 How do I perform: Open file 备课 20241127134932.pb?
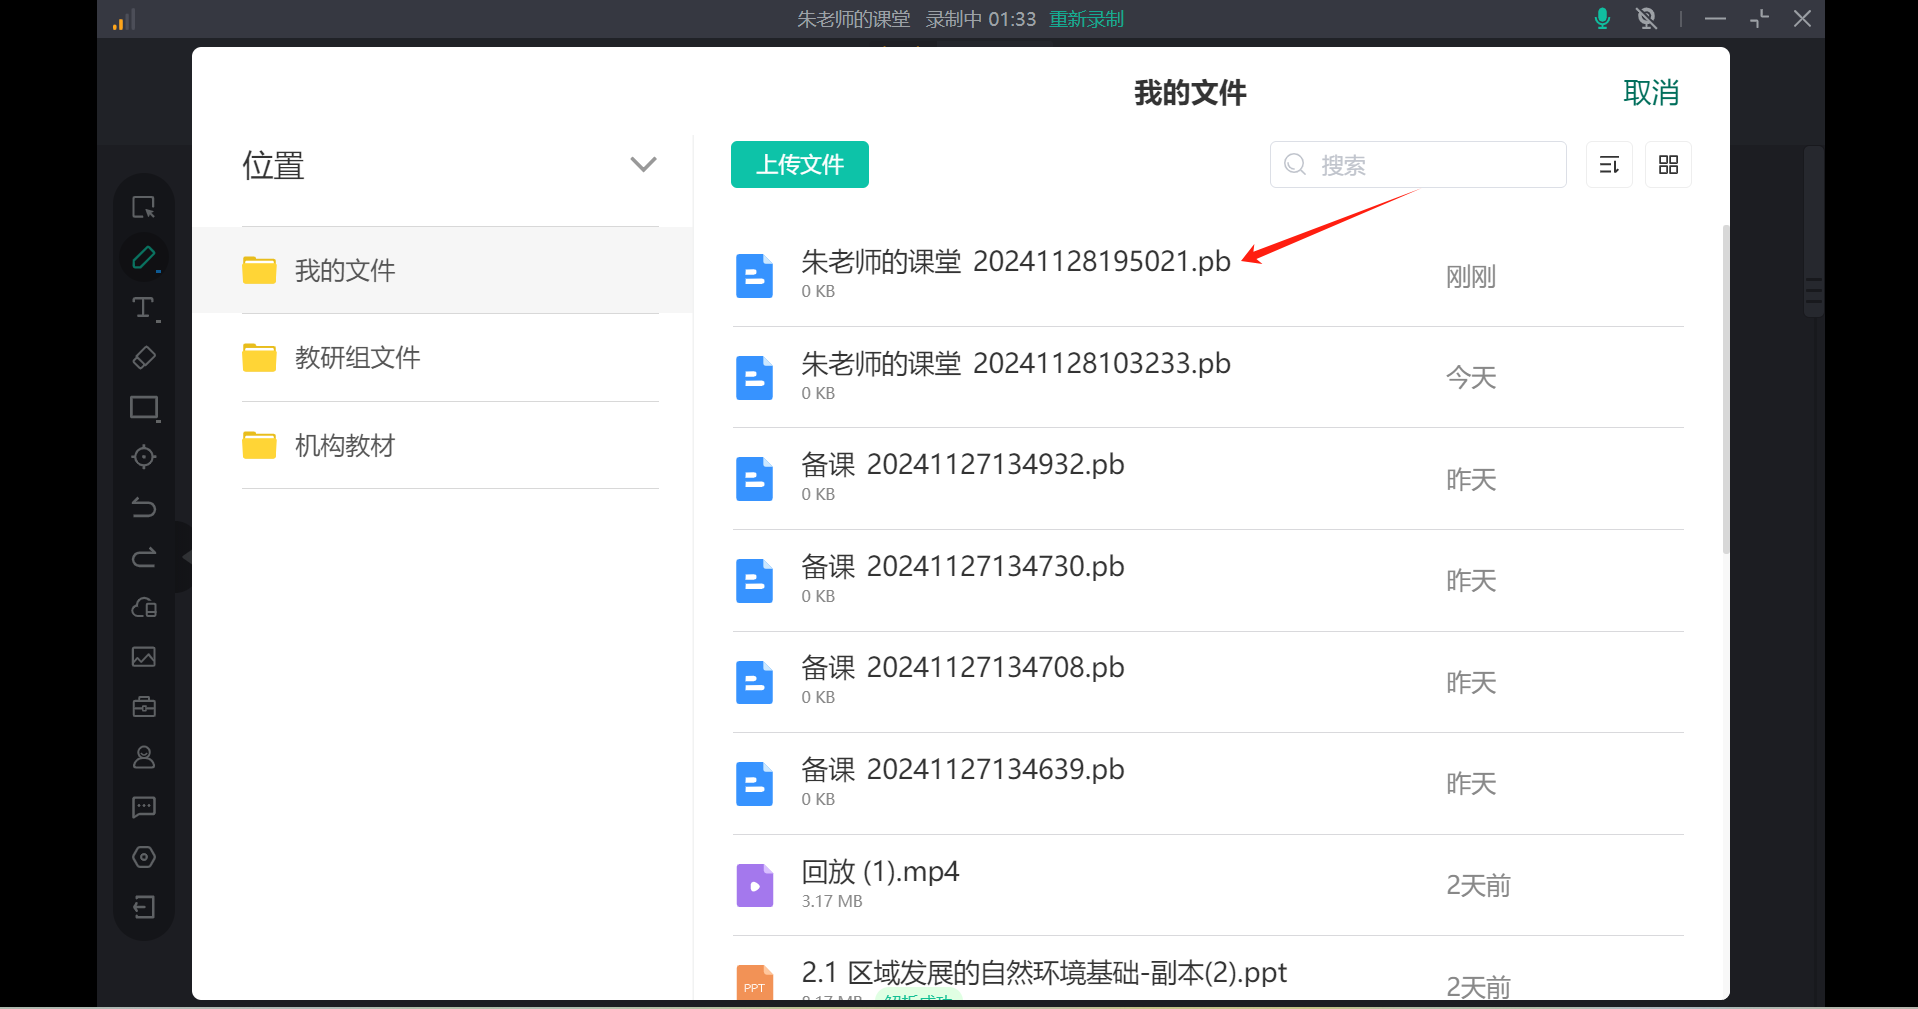(1208, 479)
